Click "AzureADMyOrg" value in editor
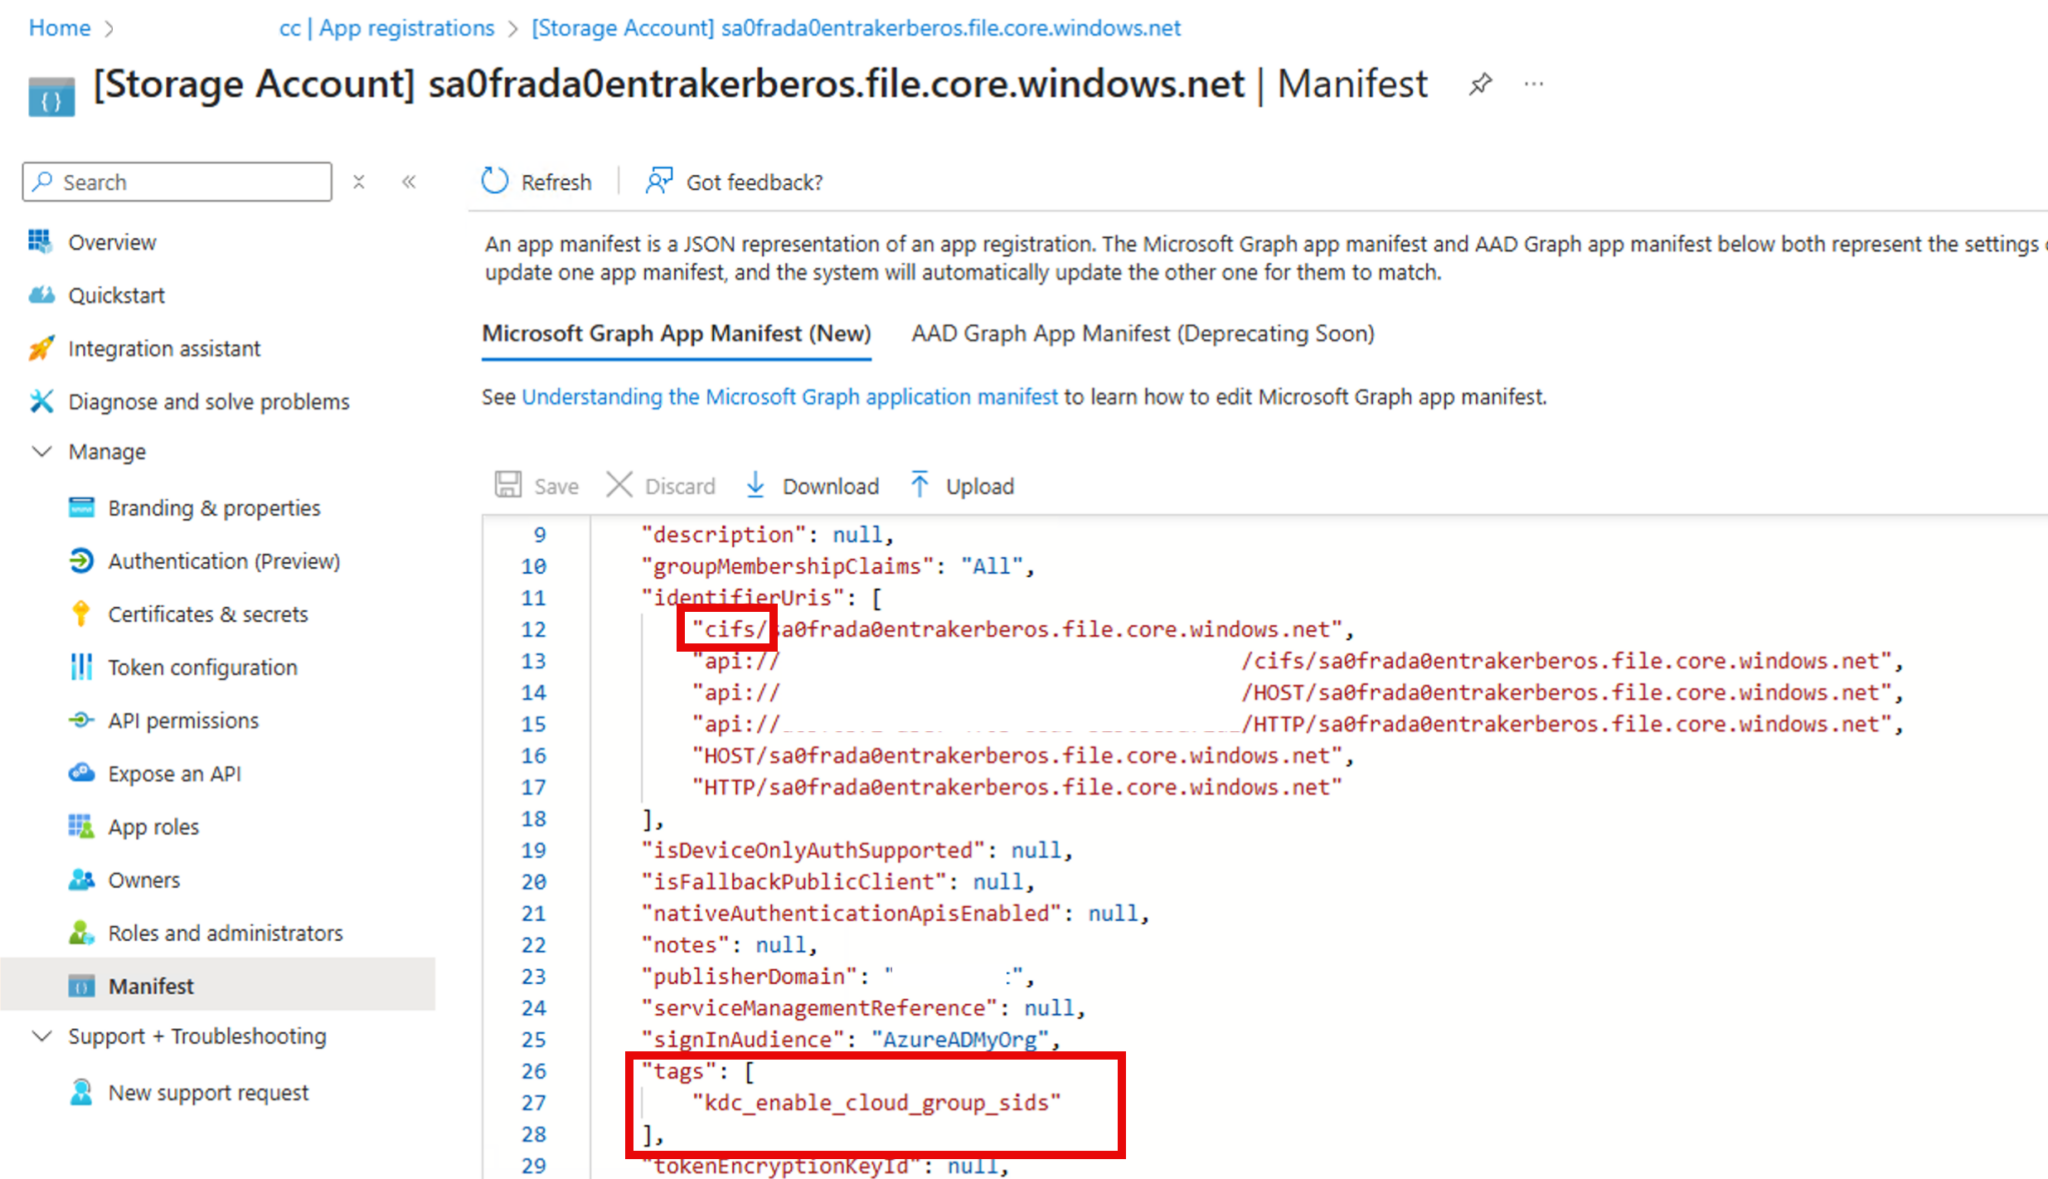Image resolution: width=2048 pixels, height=1179 pixels. (x=959, y=1039)
